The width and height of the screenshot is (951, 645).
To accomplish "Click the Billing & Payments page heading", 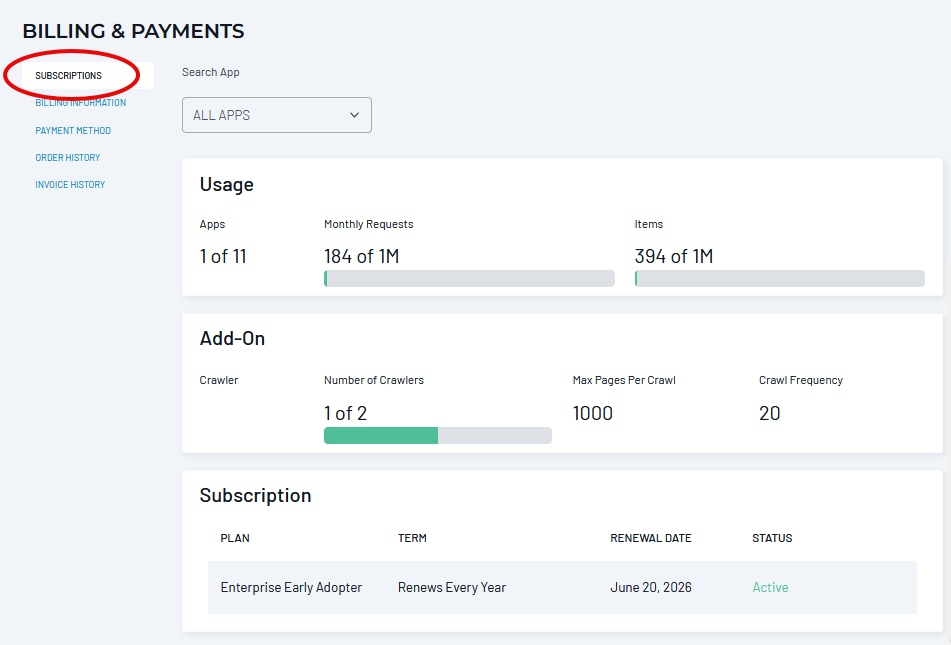I will click(133, 31).
